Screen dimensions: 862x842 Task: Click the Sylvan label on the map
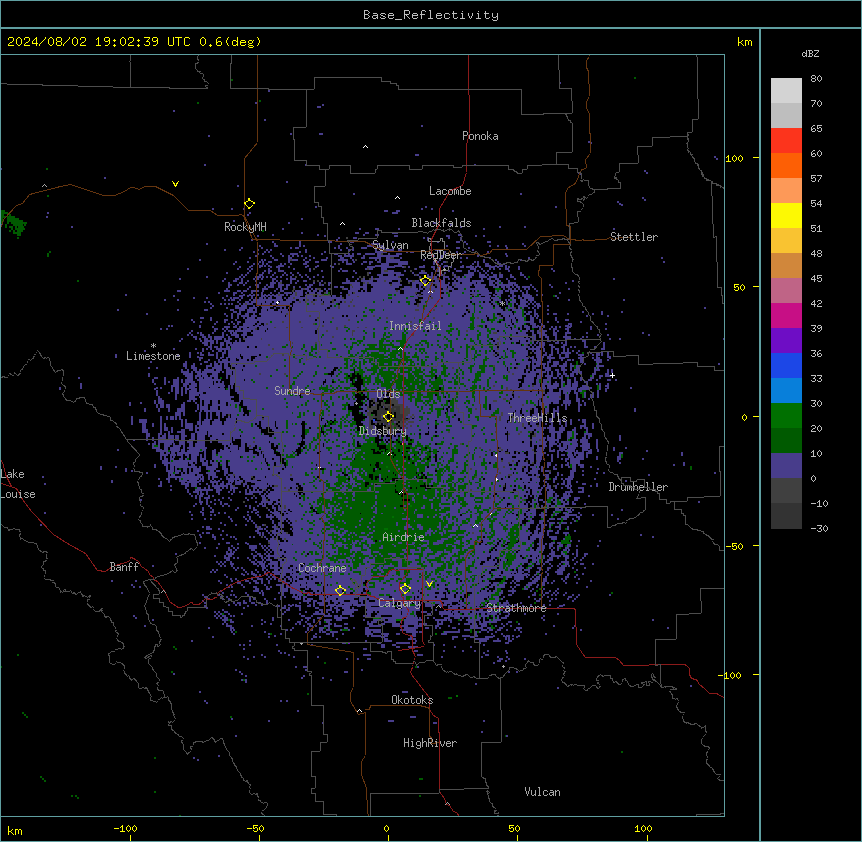click(390, 245)
